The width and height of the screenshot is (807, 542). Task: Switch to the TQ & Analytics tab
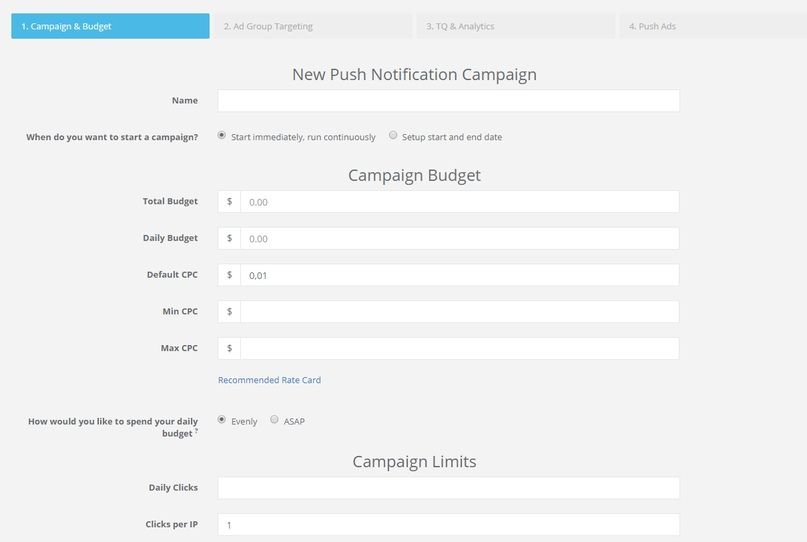click(x=516, y=26)
